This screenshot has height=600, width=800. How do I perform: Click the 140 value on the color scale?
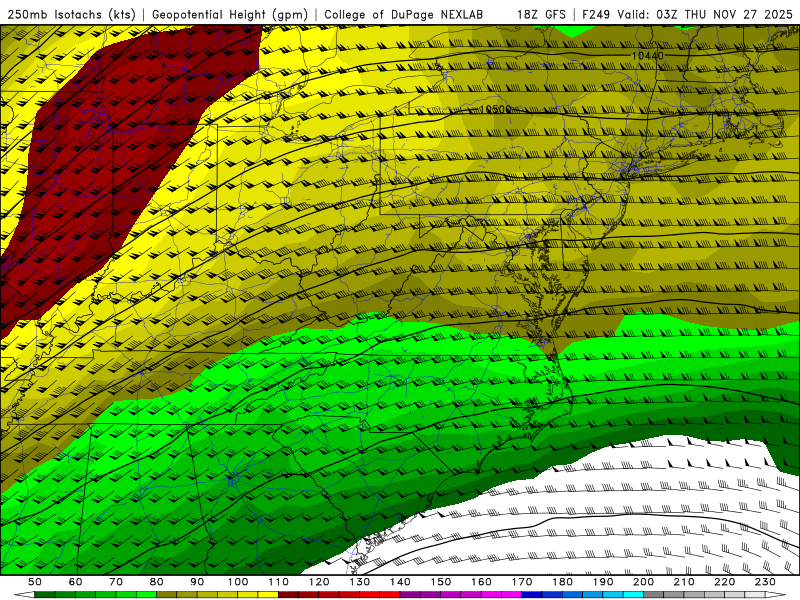coord(400,582)
